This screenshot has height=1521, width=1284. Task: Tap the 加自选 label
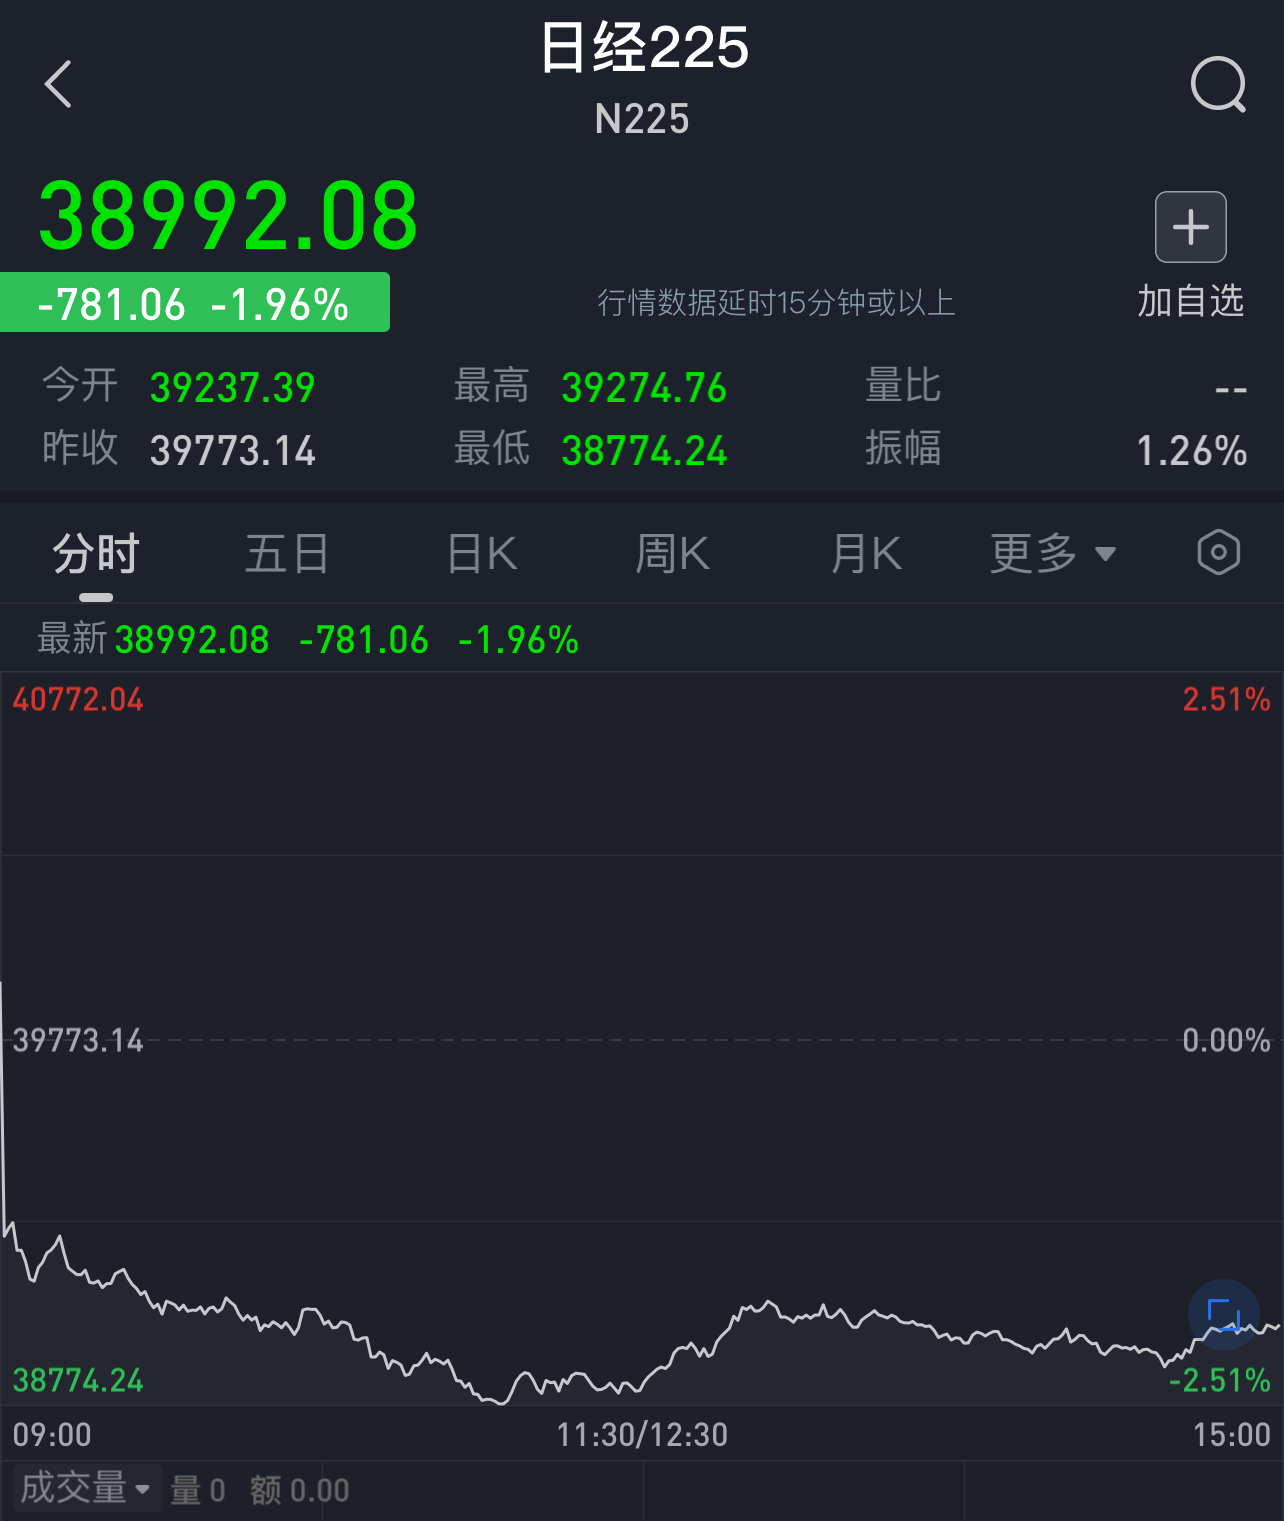point(1191,301)
